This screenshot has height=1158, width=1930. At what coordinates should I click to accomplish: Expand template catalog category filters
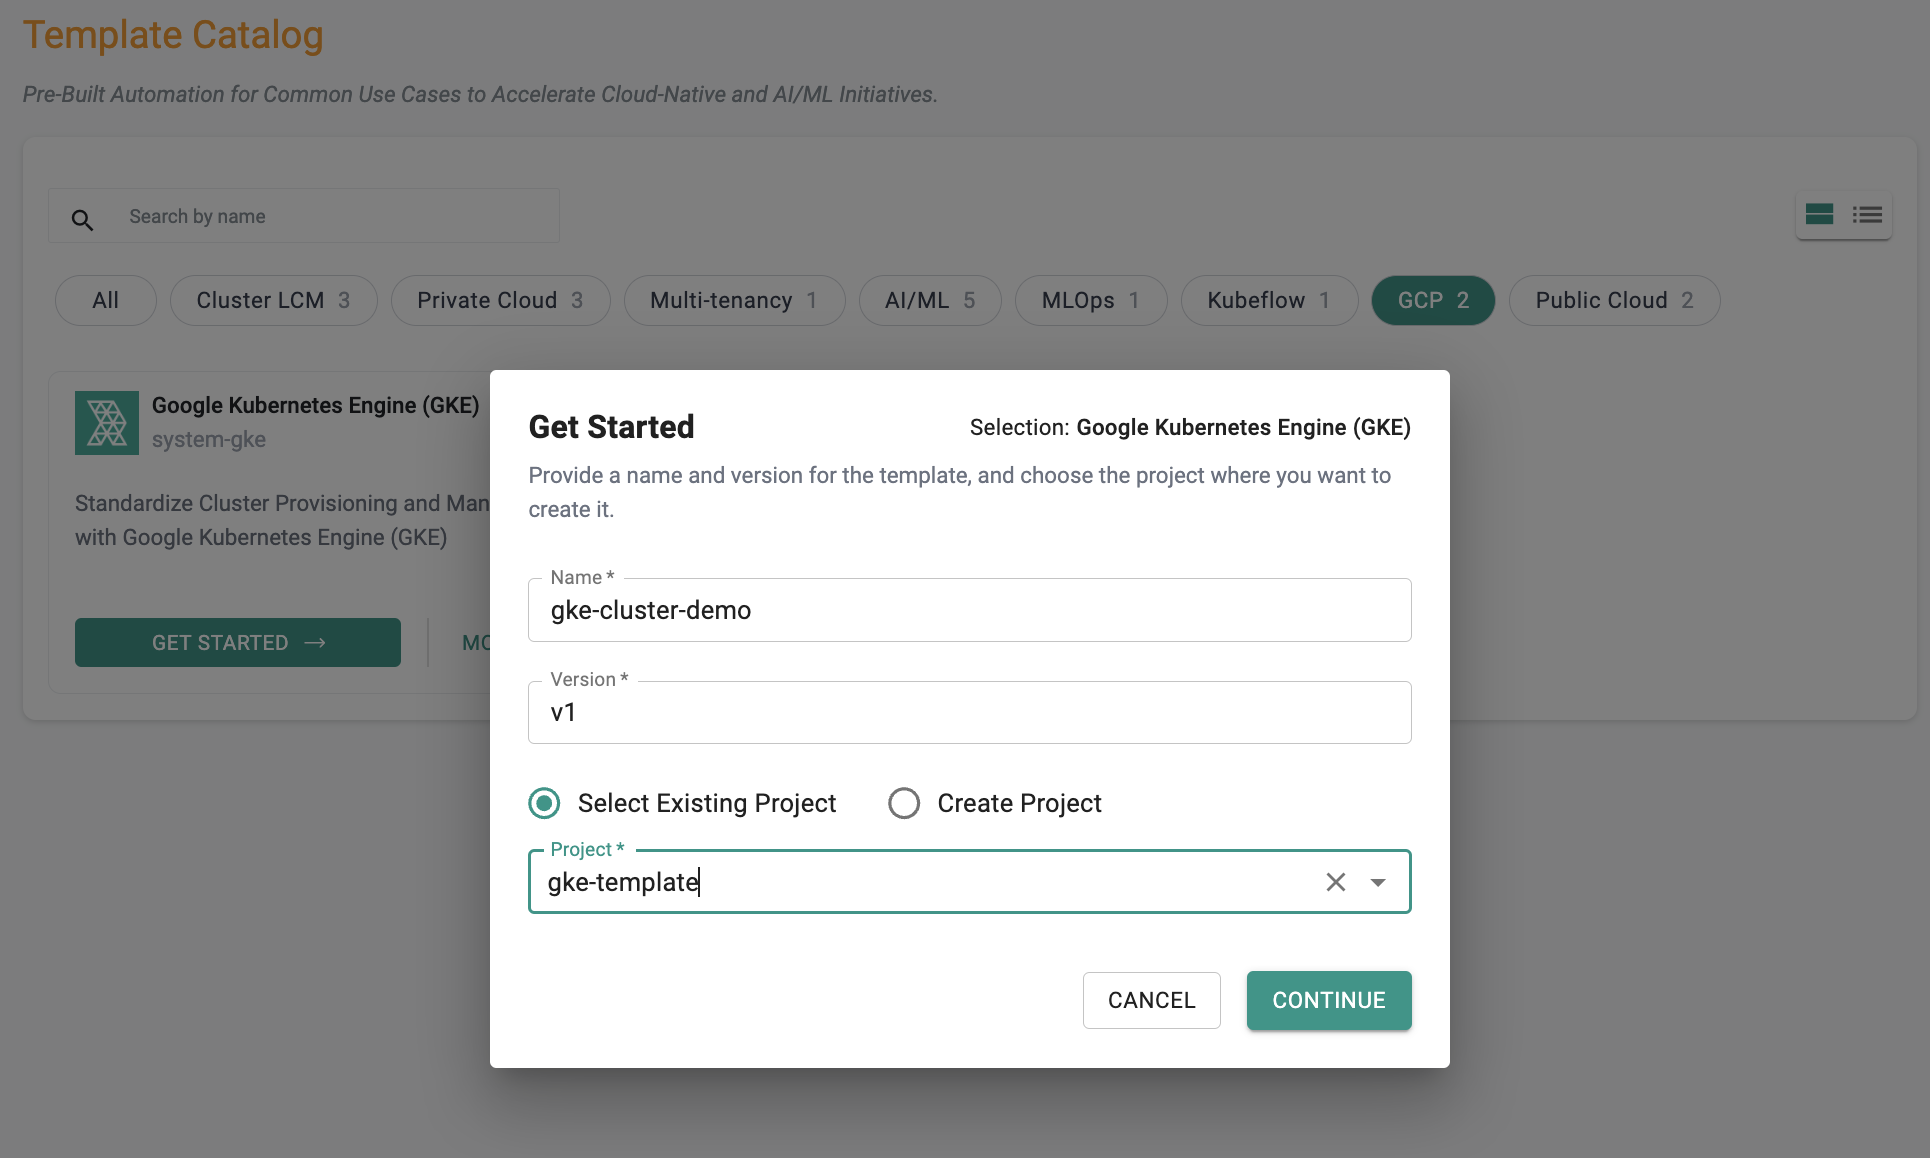tap(105, 299)
